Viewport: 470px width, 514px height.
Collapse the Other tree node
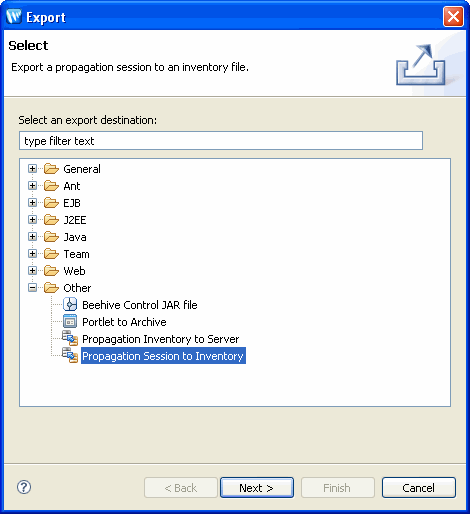32,288
